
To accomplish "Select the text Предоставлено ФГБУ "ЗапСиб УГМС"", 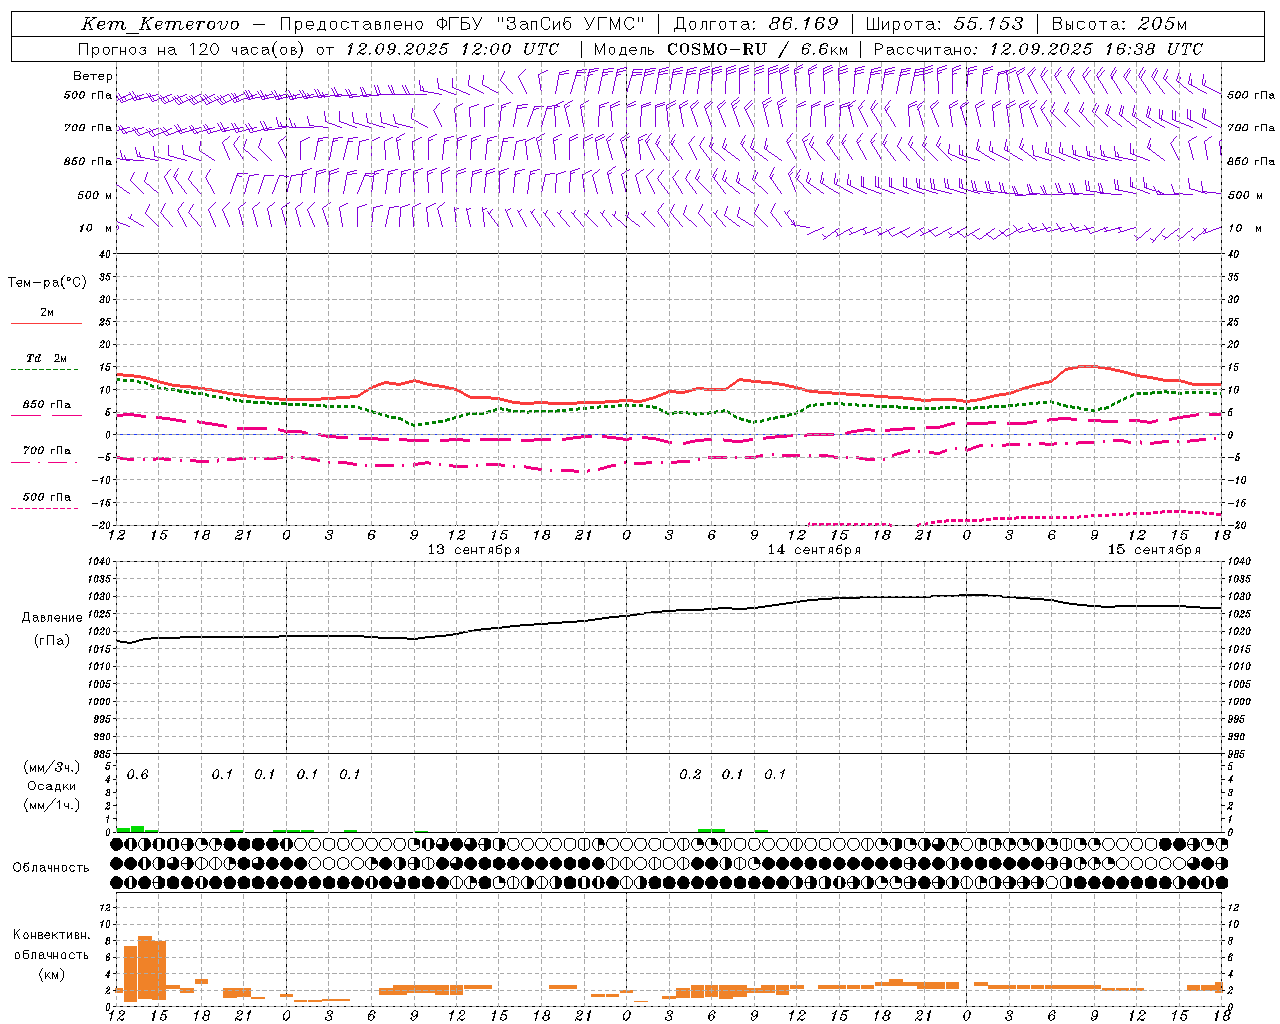I will coord(462,24).
